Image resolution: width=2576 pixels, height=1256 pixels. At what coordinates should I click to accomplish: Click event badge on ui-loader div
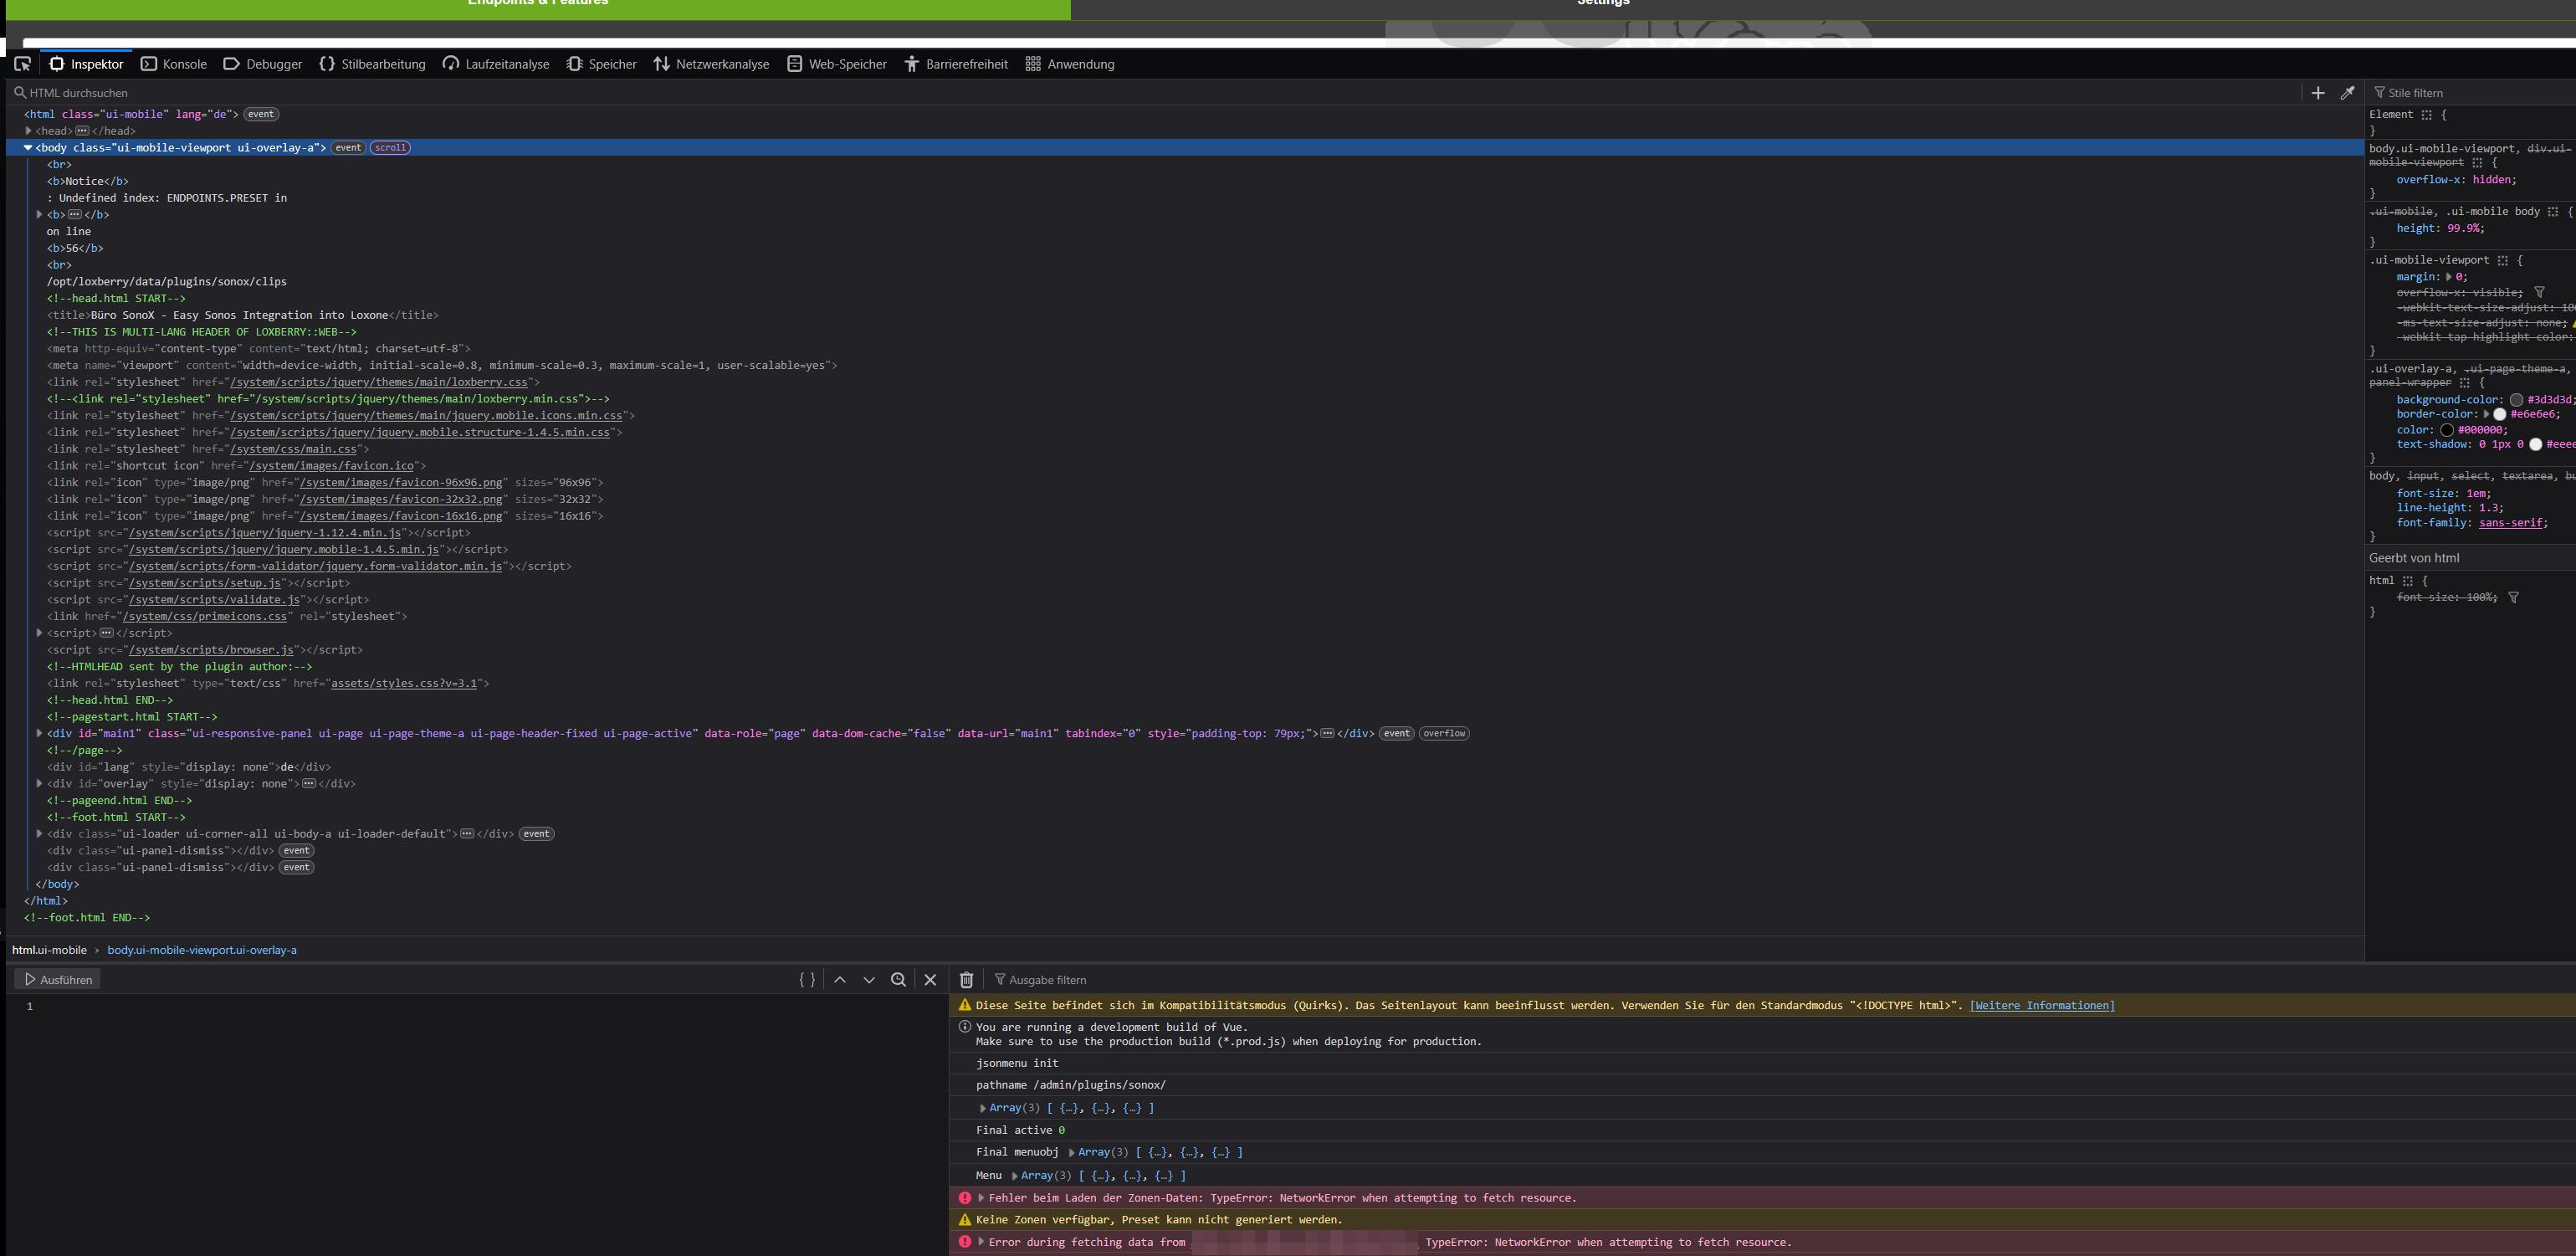click(536, 834)
